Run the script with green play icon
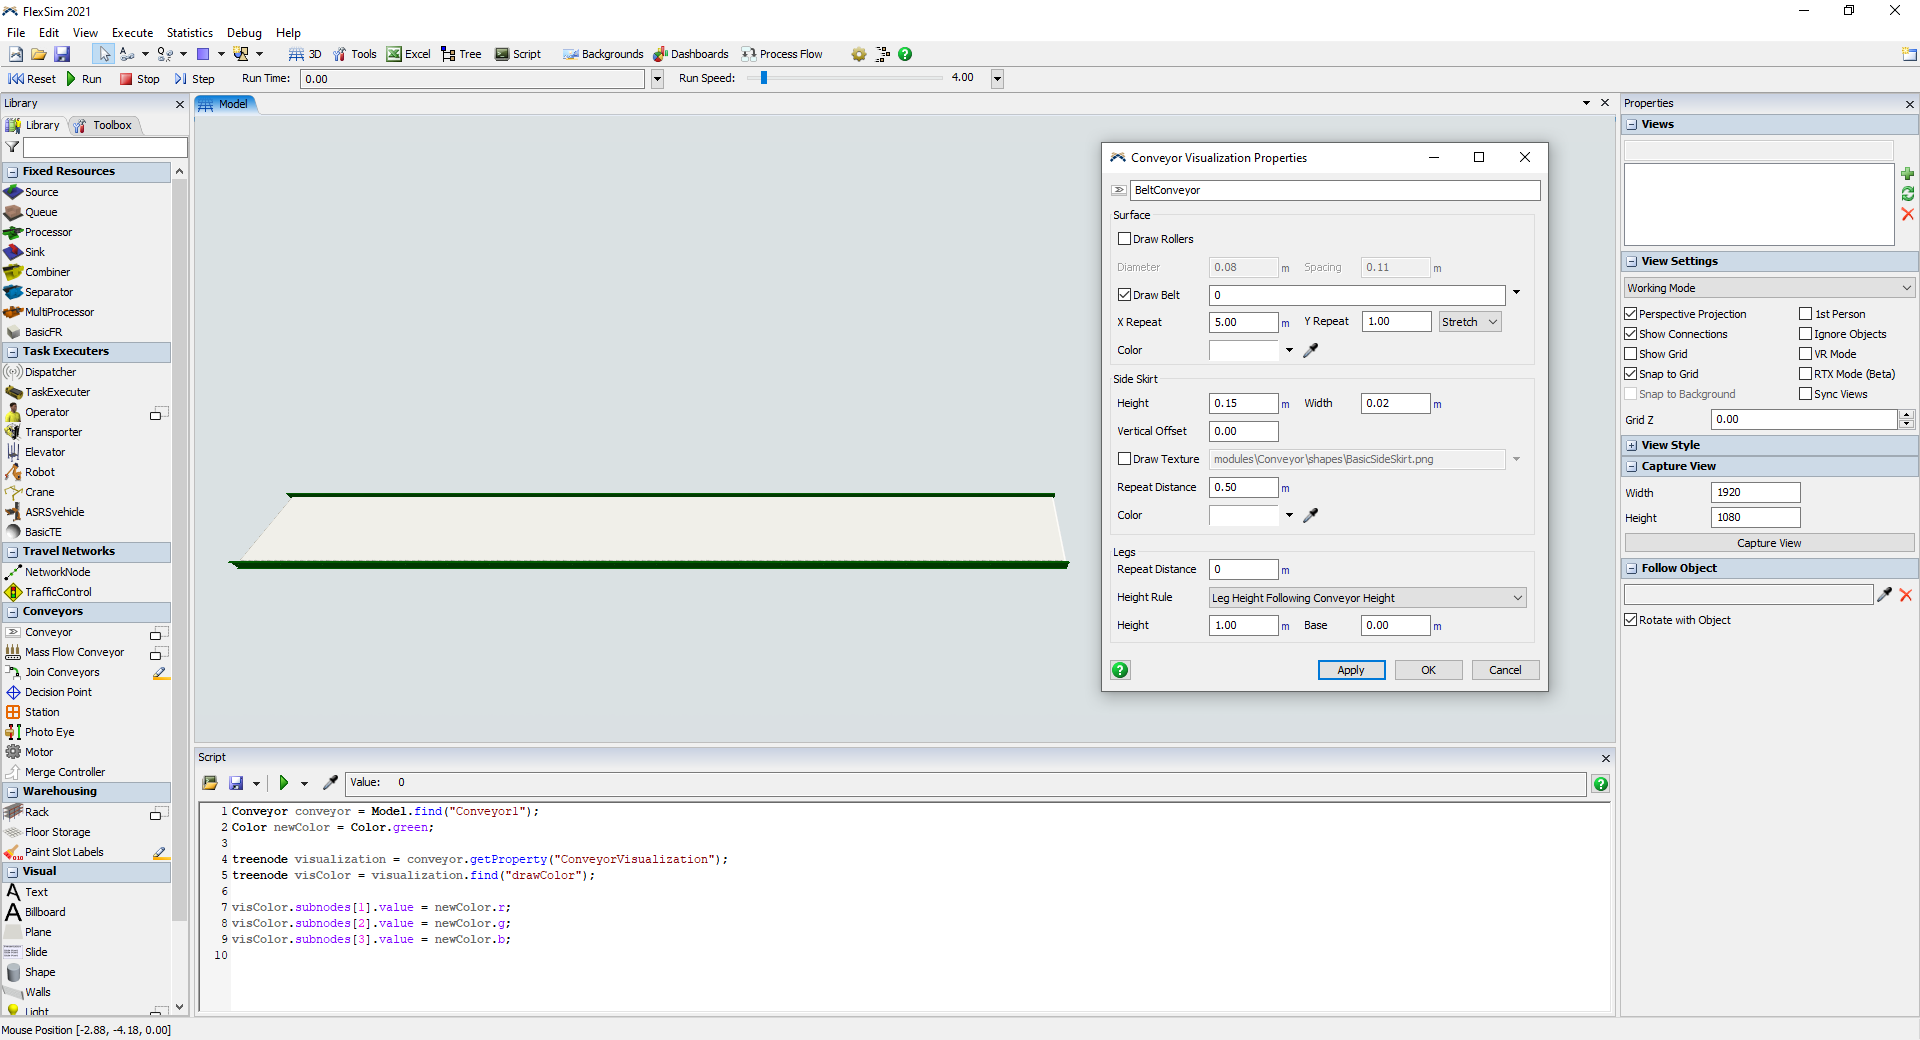Screen dimensions: 1920x1040 (x=284, y=783)
